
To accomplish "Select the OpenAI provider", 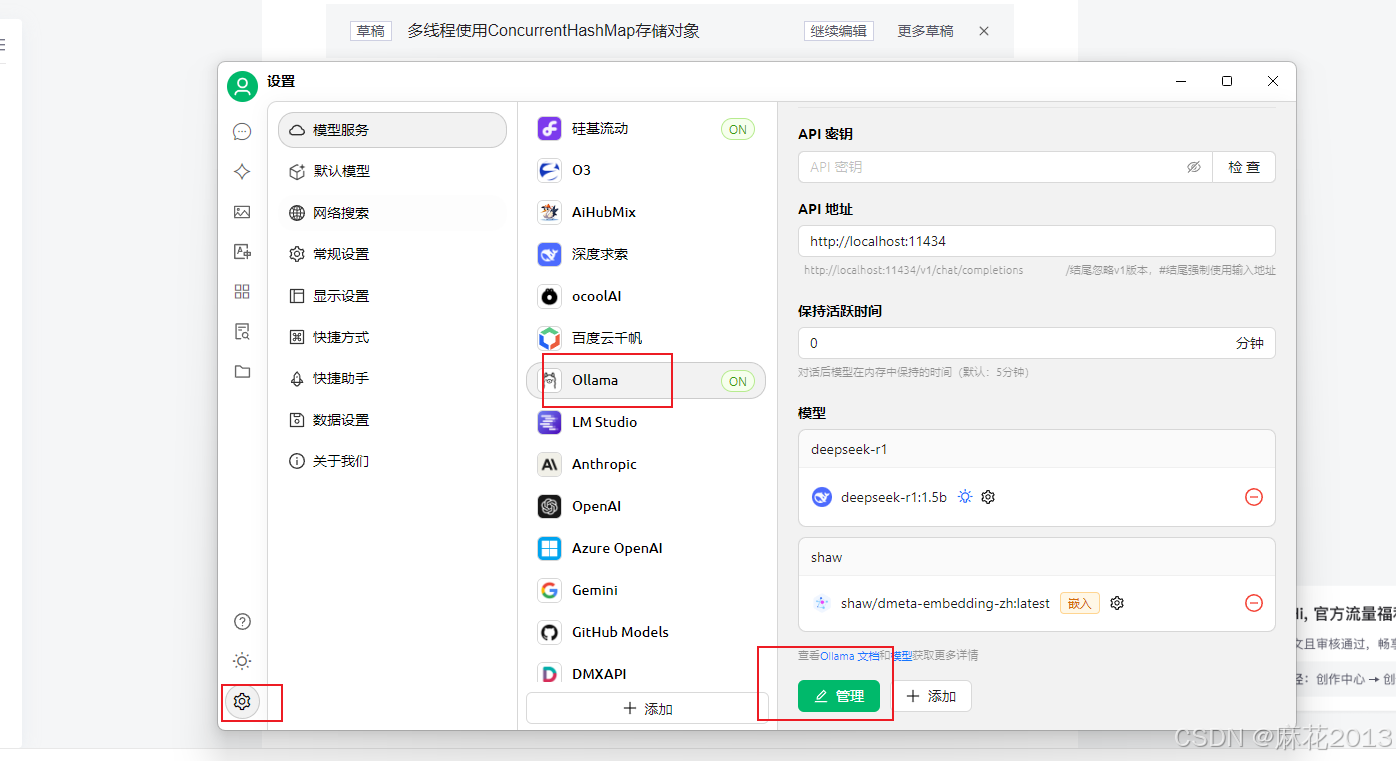I will pos(646,506).
